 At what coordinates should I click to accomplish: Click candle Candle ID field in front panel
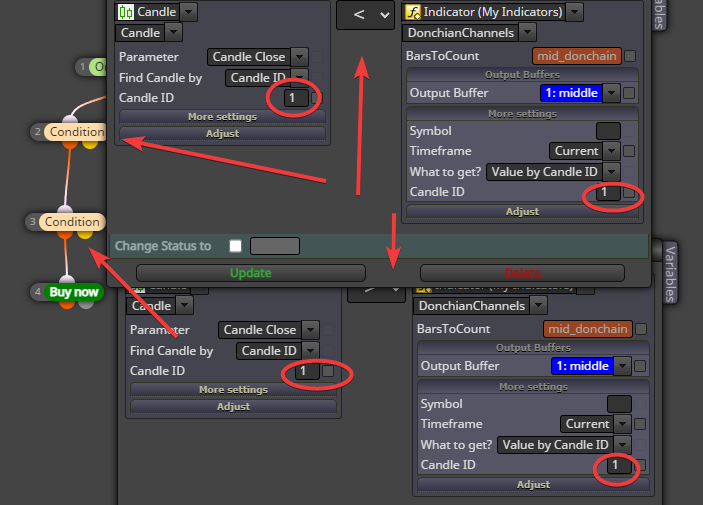pyautogui.click(x=296, y=98)
